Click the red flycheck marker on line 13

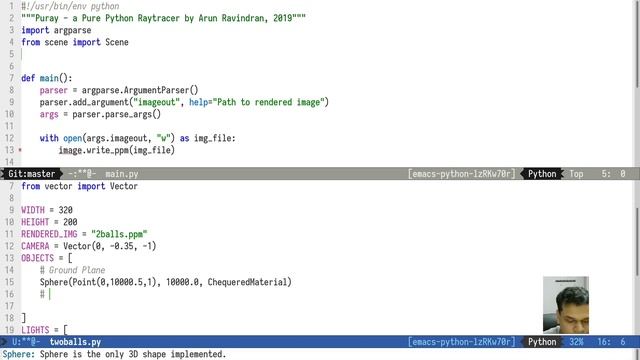point(20,150)
